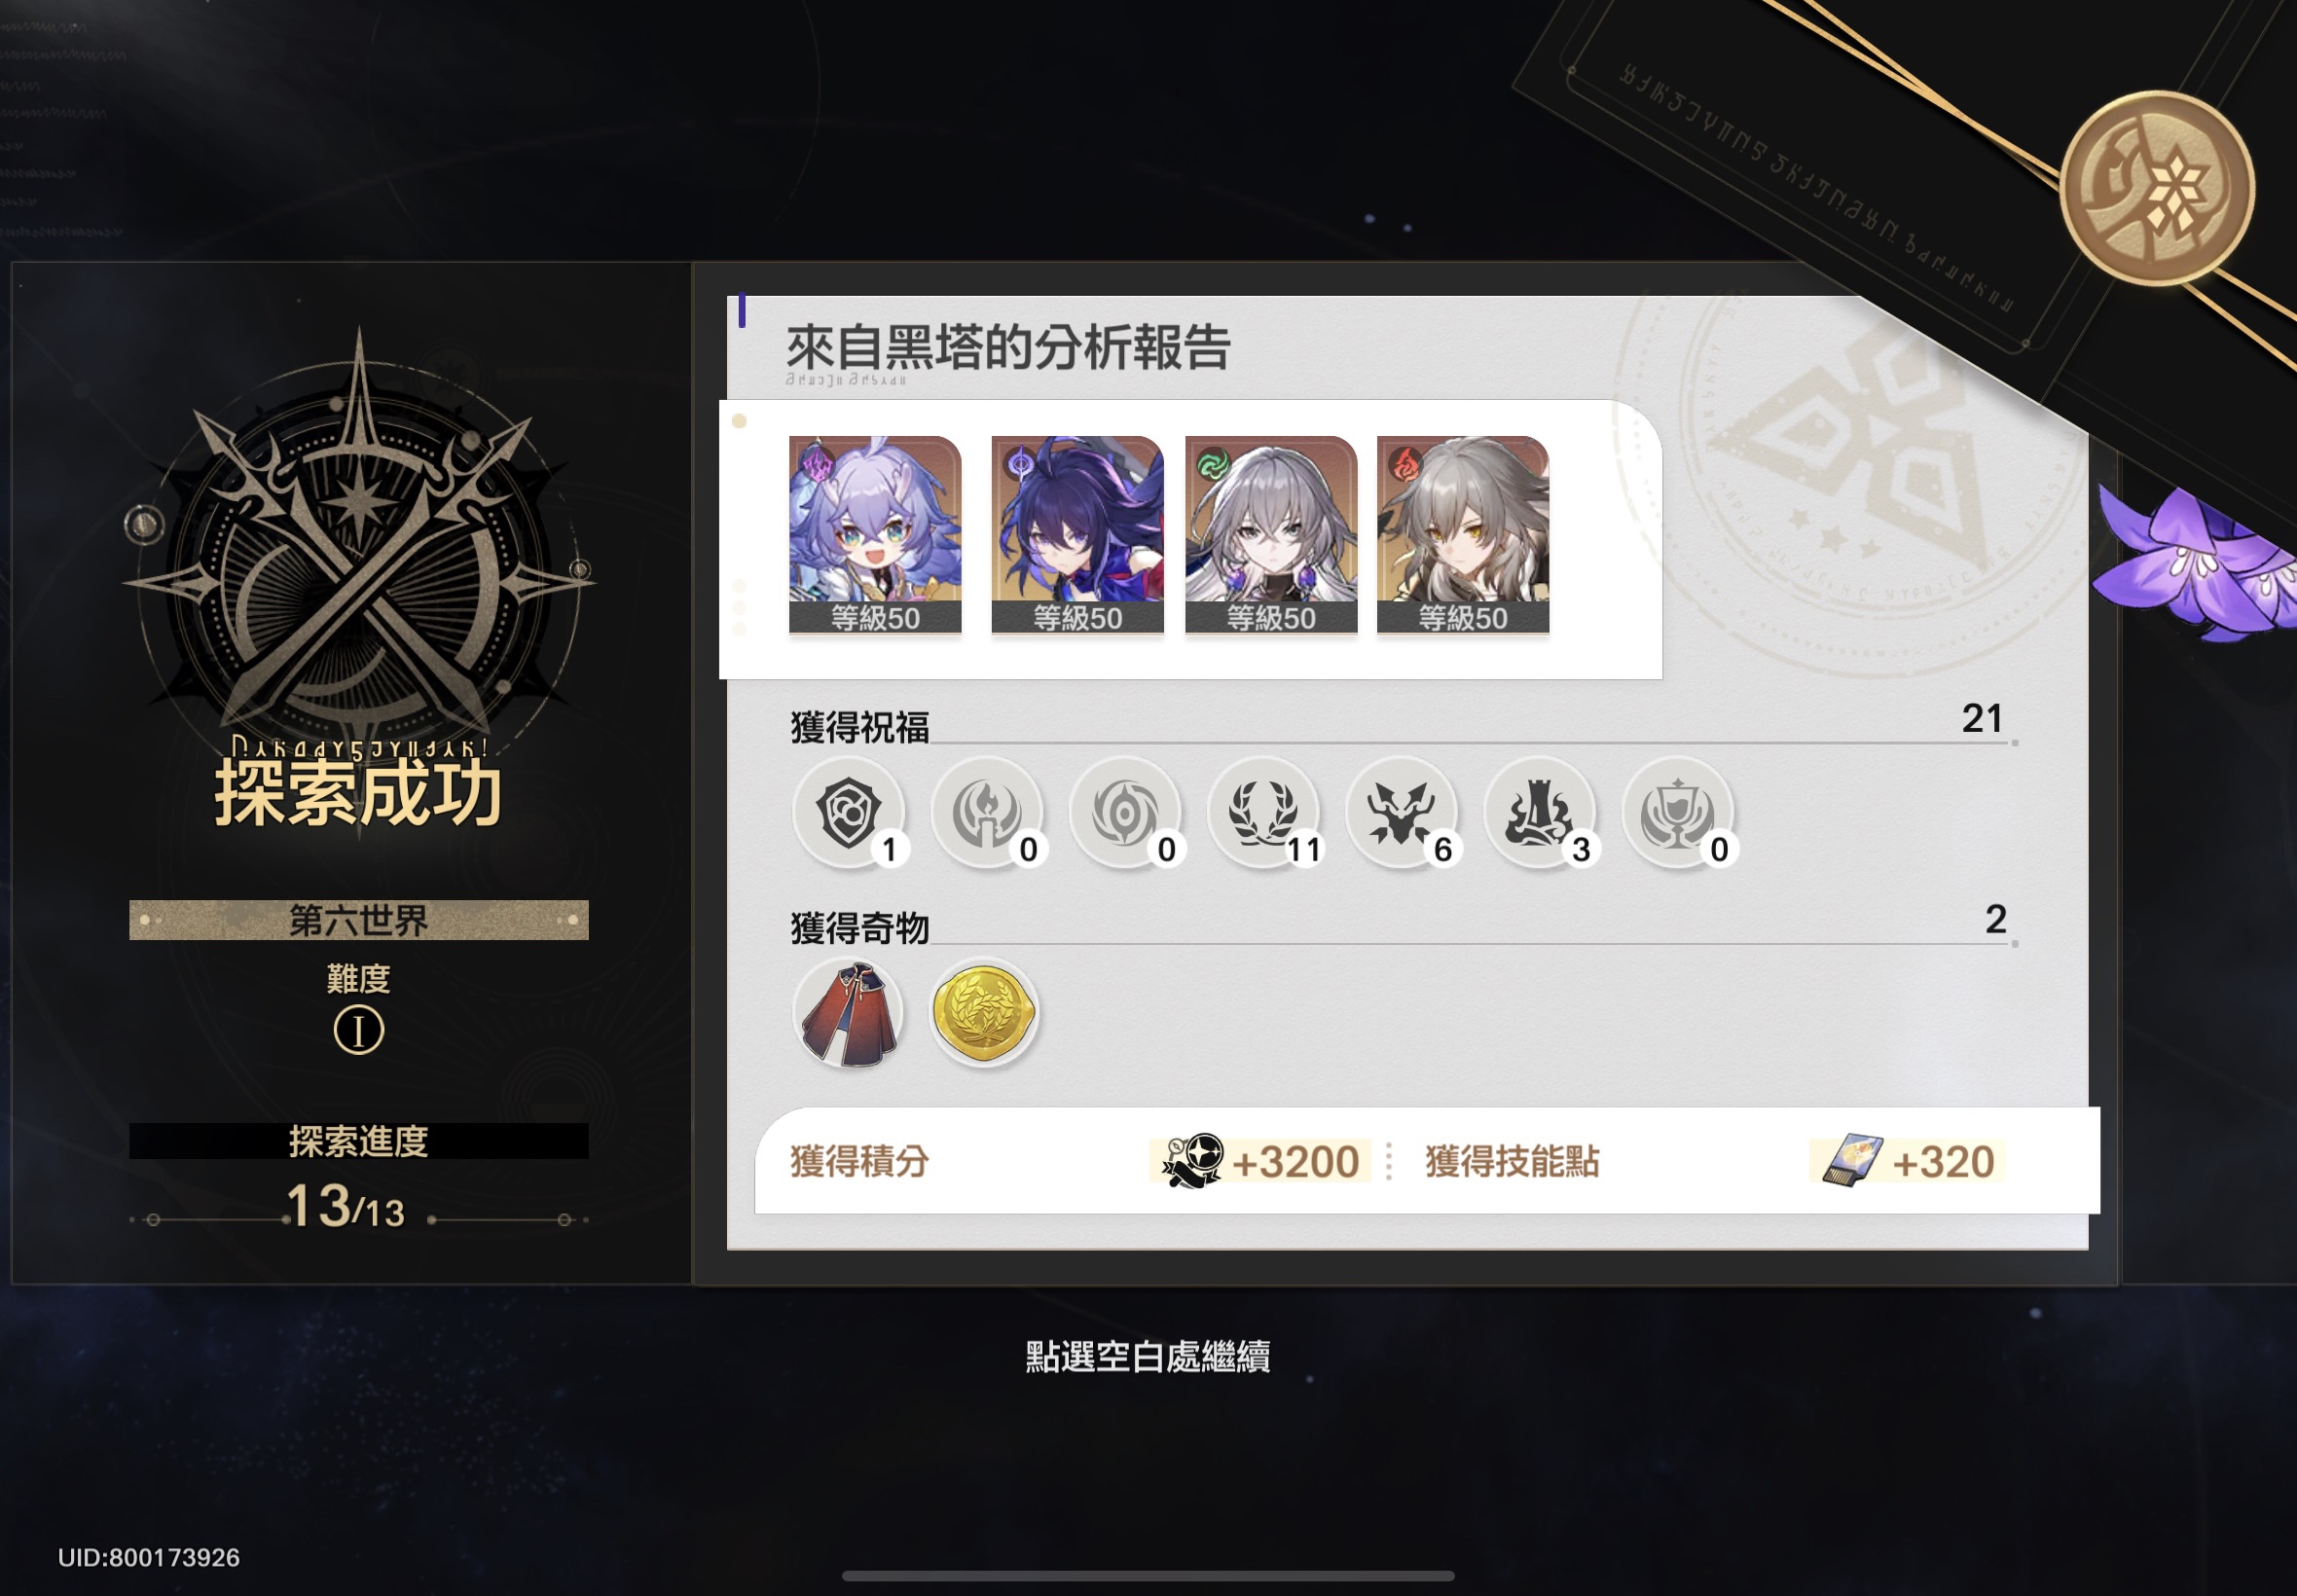Click the 點選空白處繼續 text to continue
This screenshot has width=2297, height=1596.
click(1148, 1357)
